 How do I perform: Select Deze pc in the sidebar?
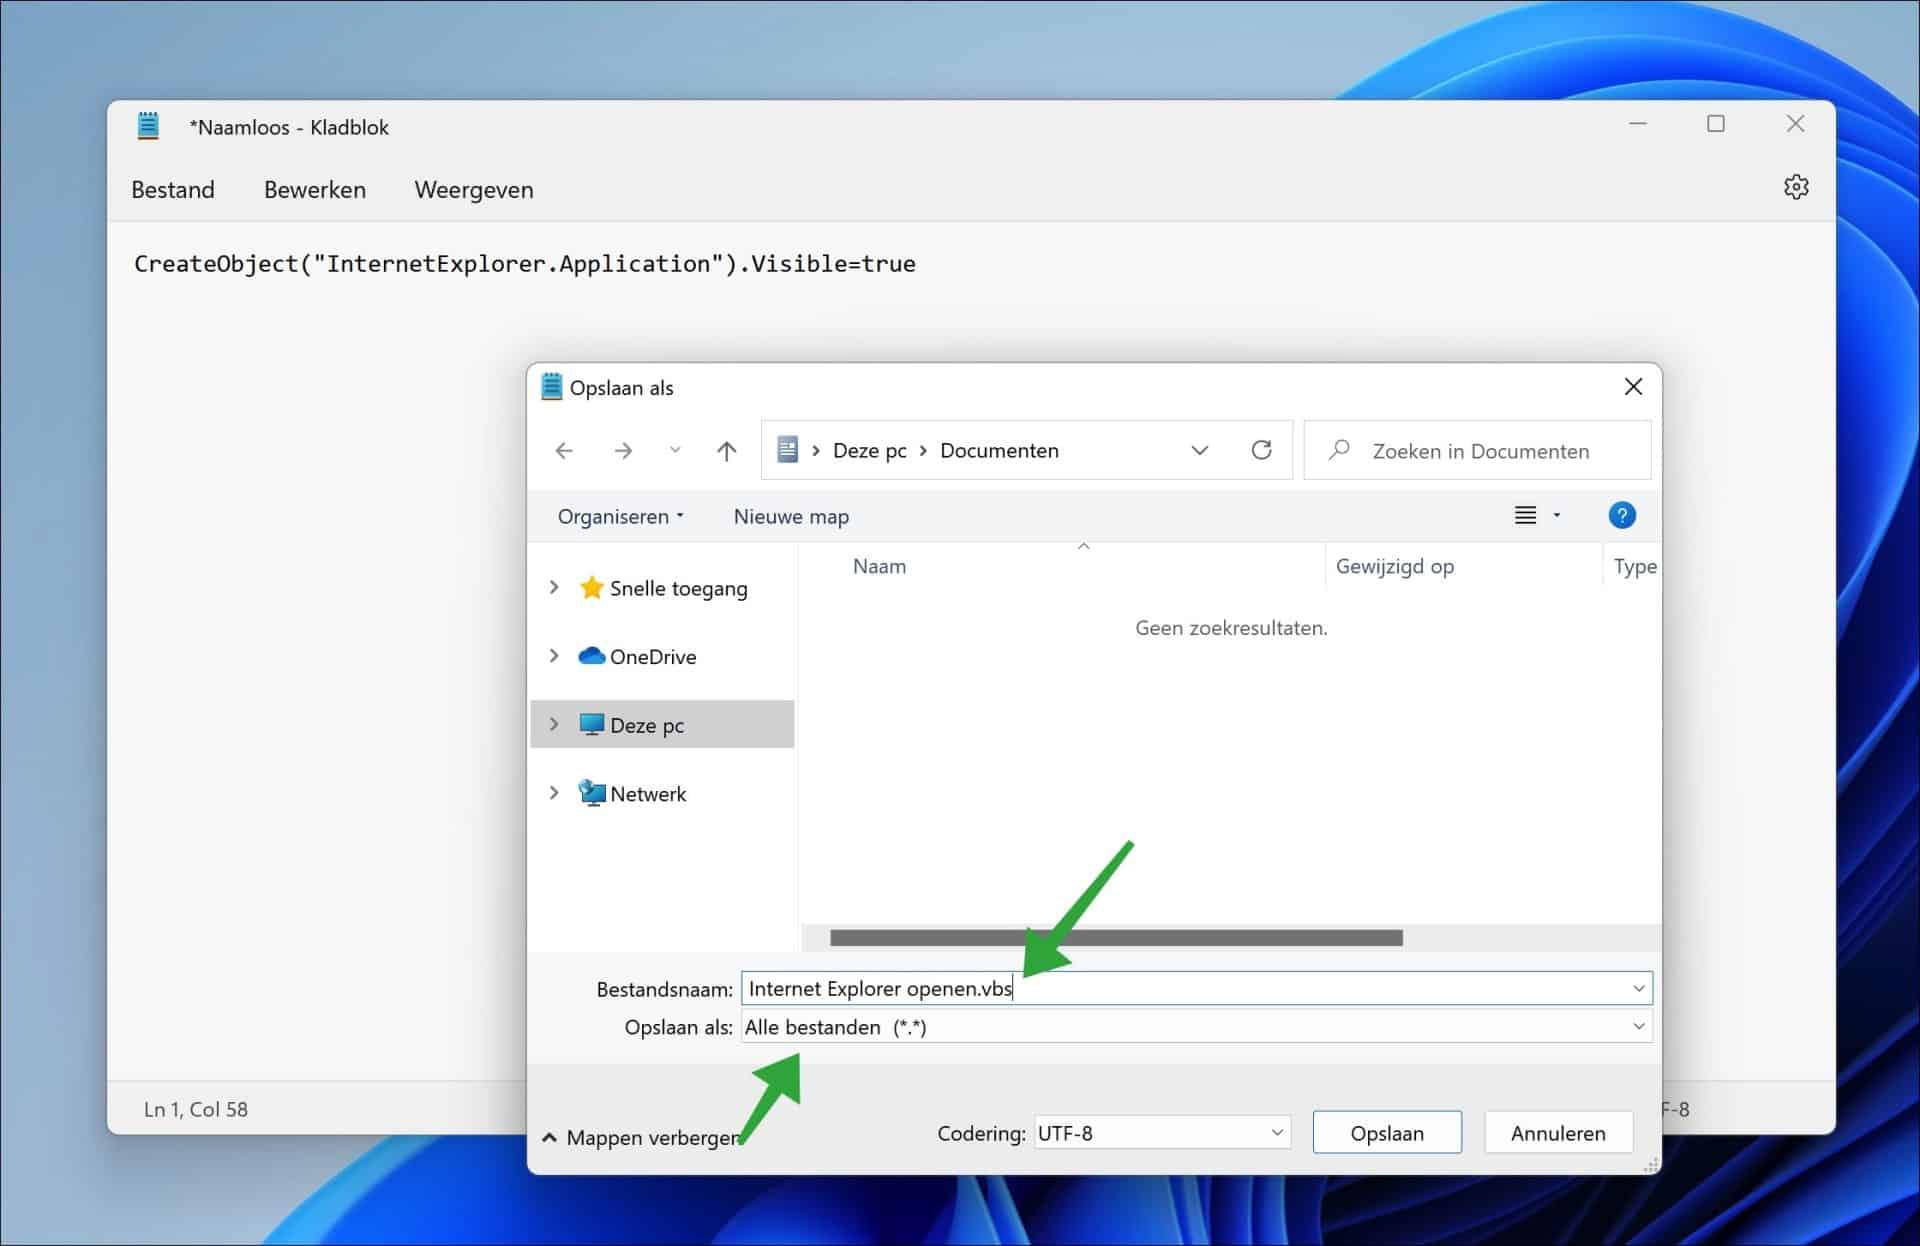coord(646,724)
